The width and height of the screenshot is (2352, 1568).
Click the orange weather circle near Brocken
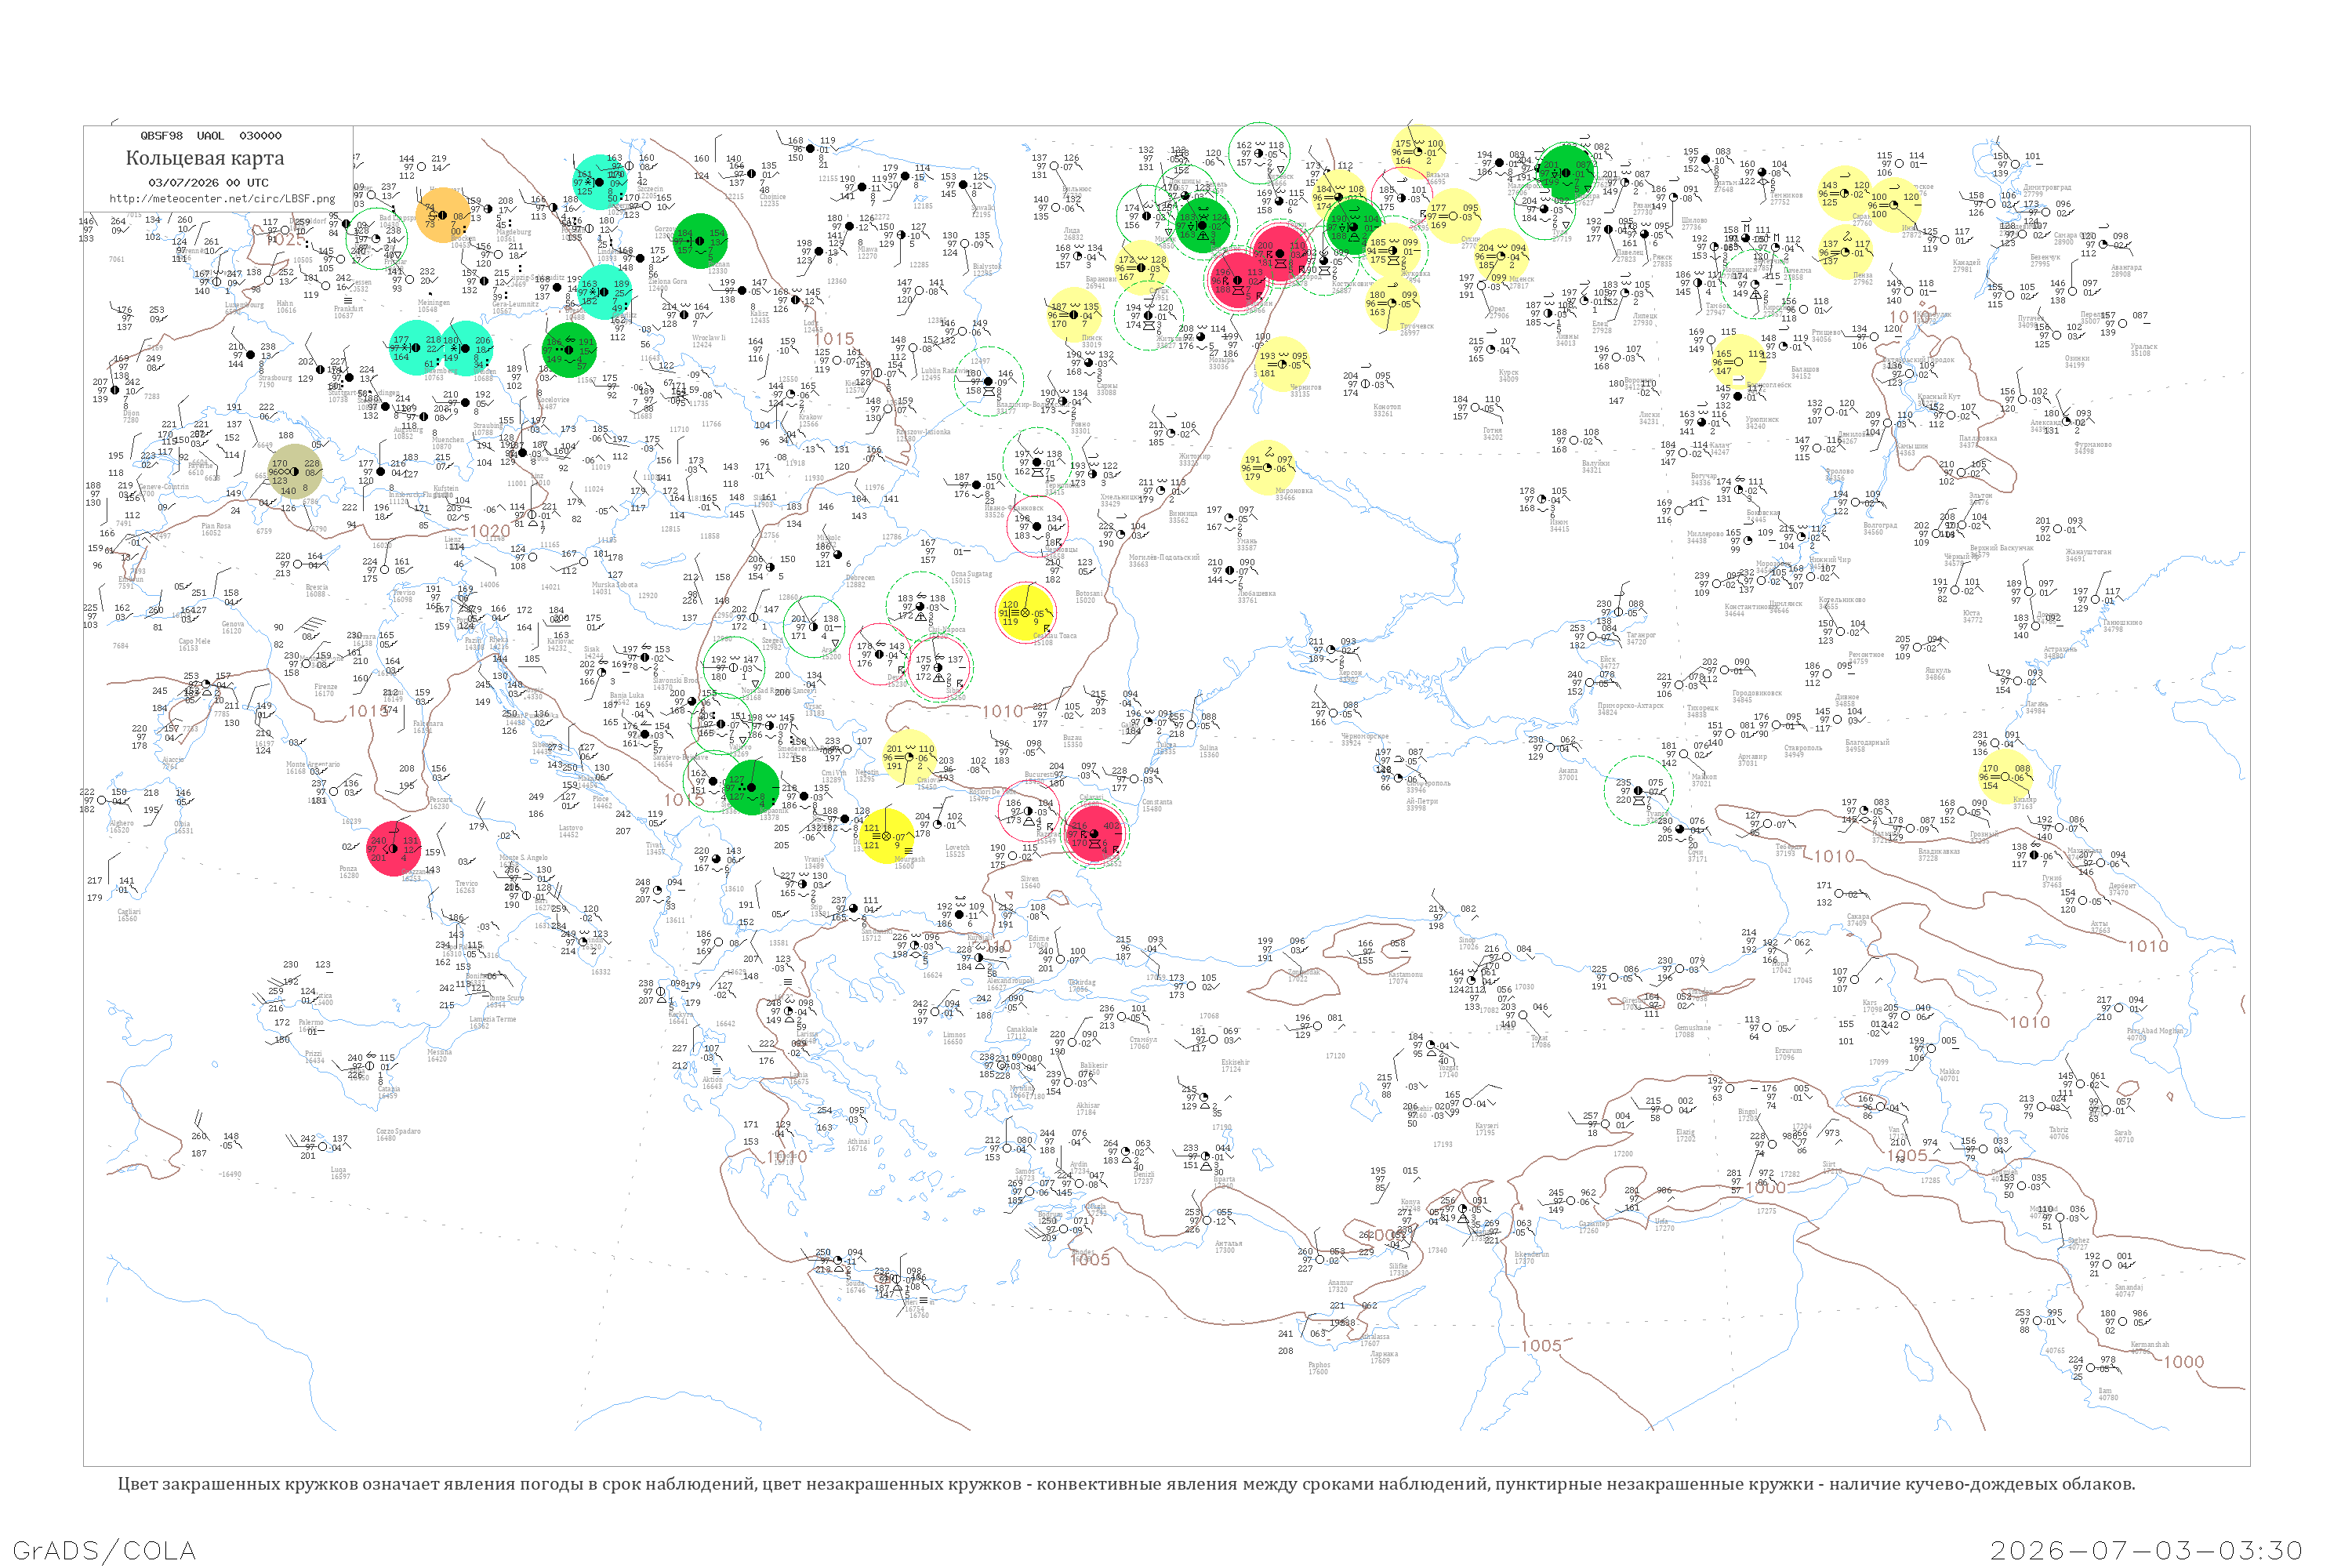pos(443,216)
